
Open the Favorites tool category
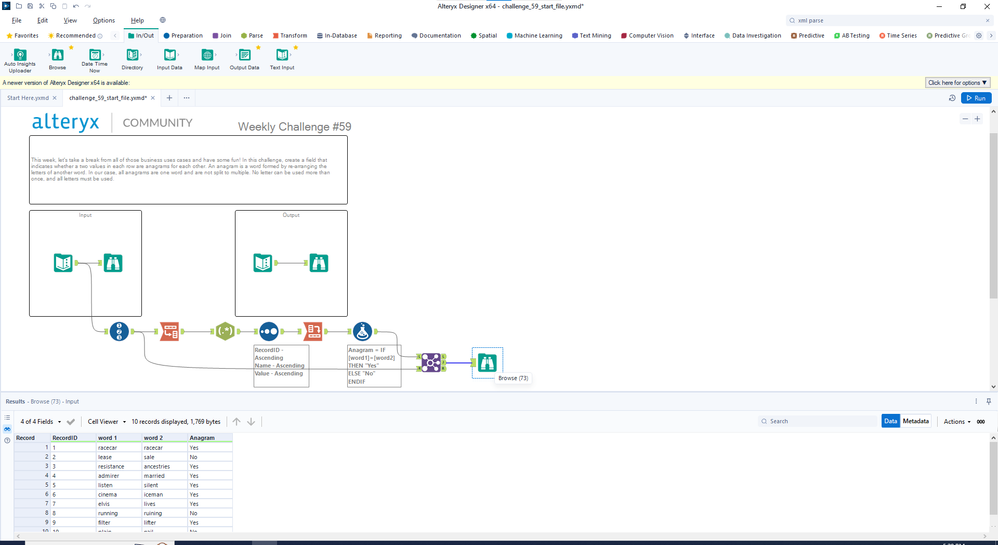(x=22, y=36)
